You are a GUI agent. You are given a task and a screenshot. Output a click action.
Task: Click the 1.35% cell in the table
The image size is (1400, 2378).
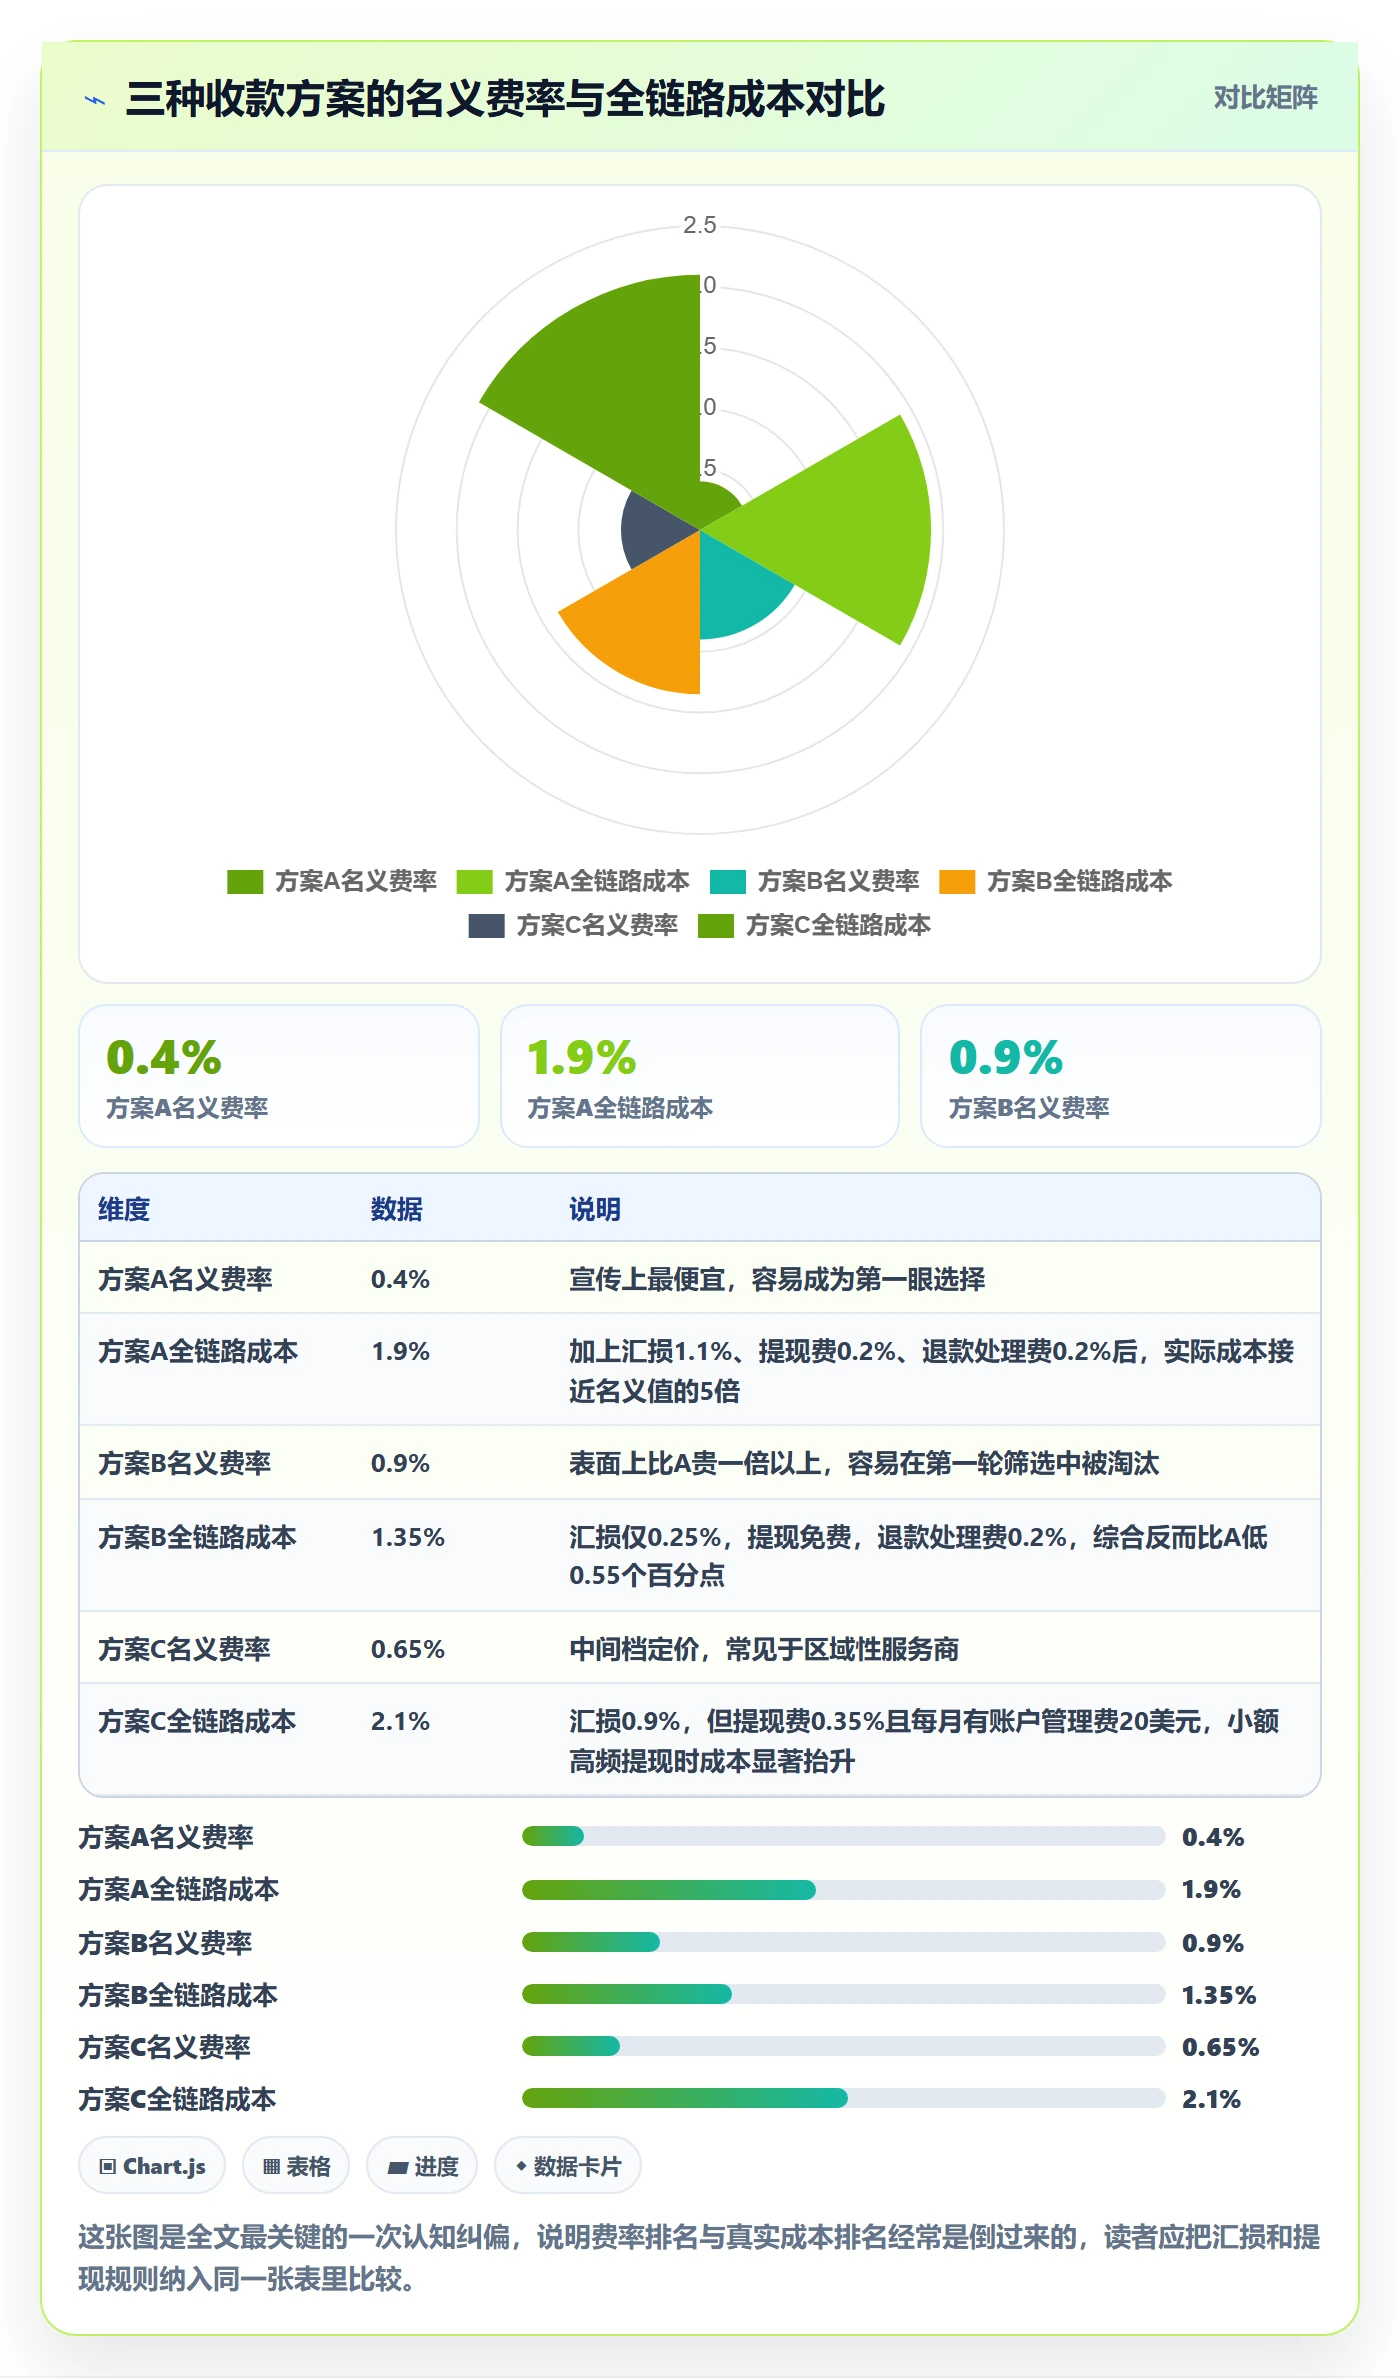[408, 1537]
